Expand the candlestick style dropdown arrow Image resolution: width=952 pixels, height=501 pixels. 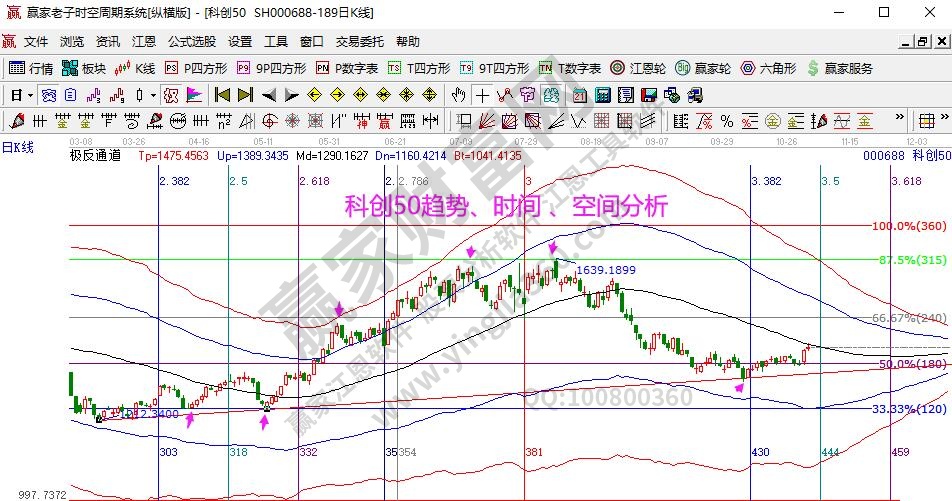pyautogui.click(x=152, y=95)
